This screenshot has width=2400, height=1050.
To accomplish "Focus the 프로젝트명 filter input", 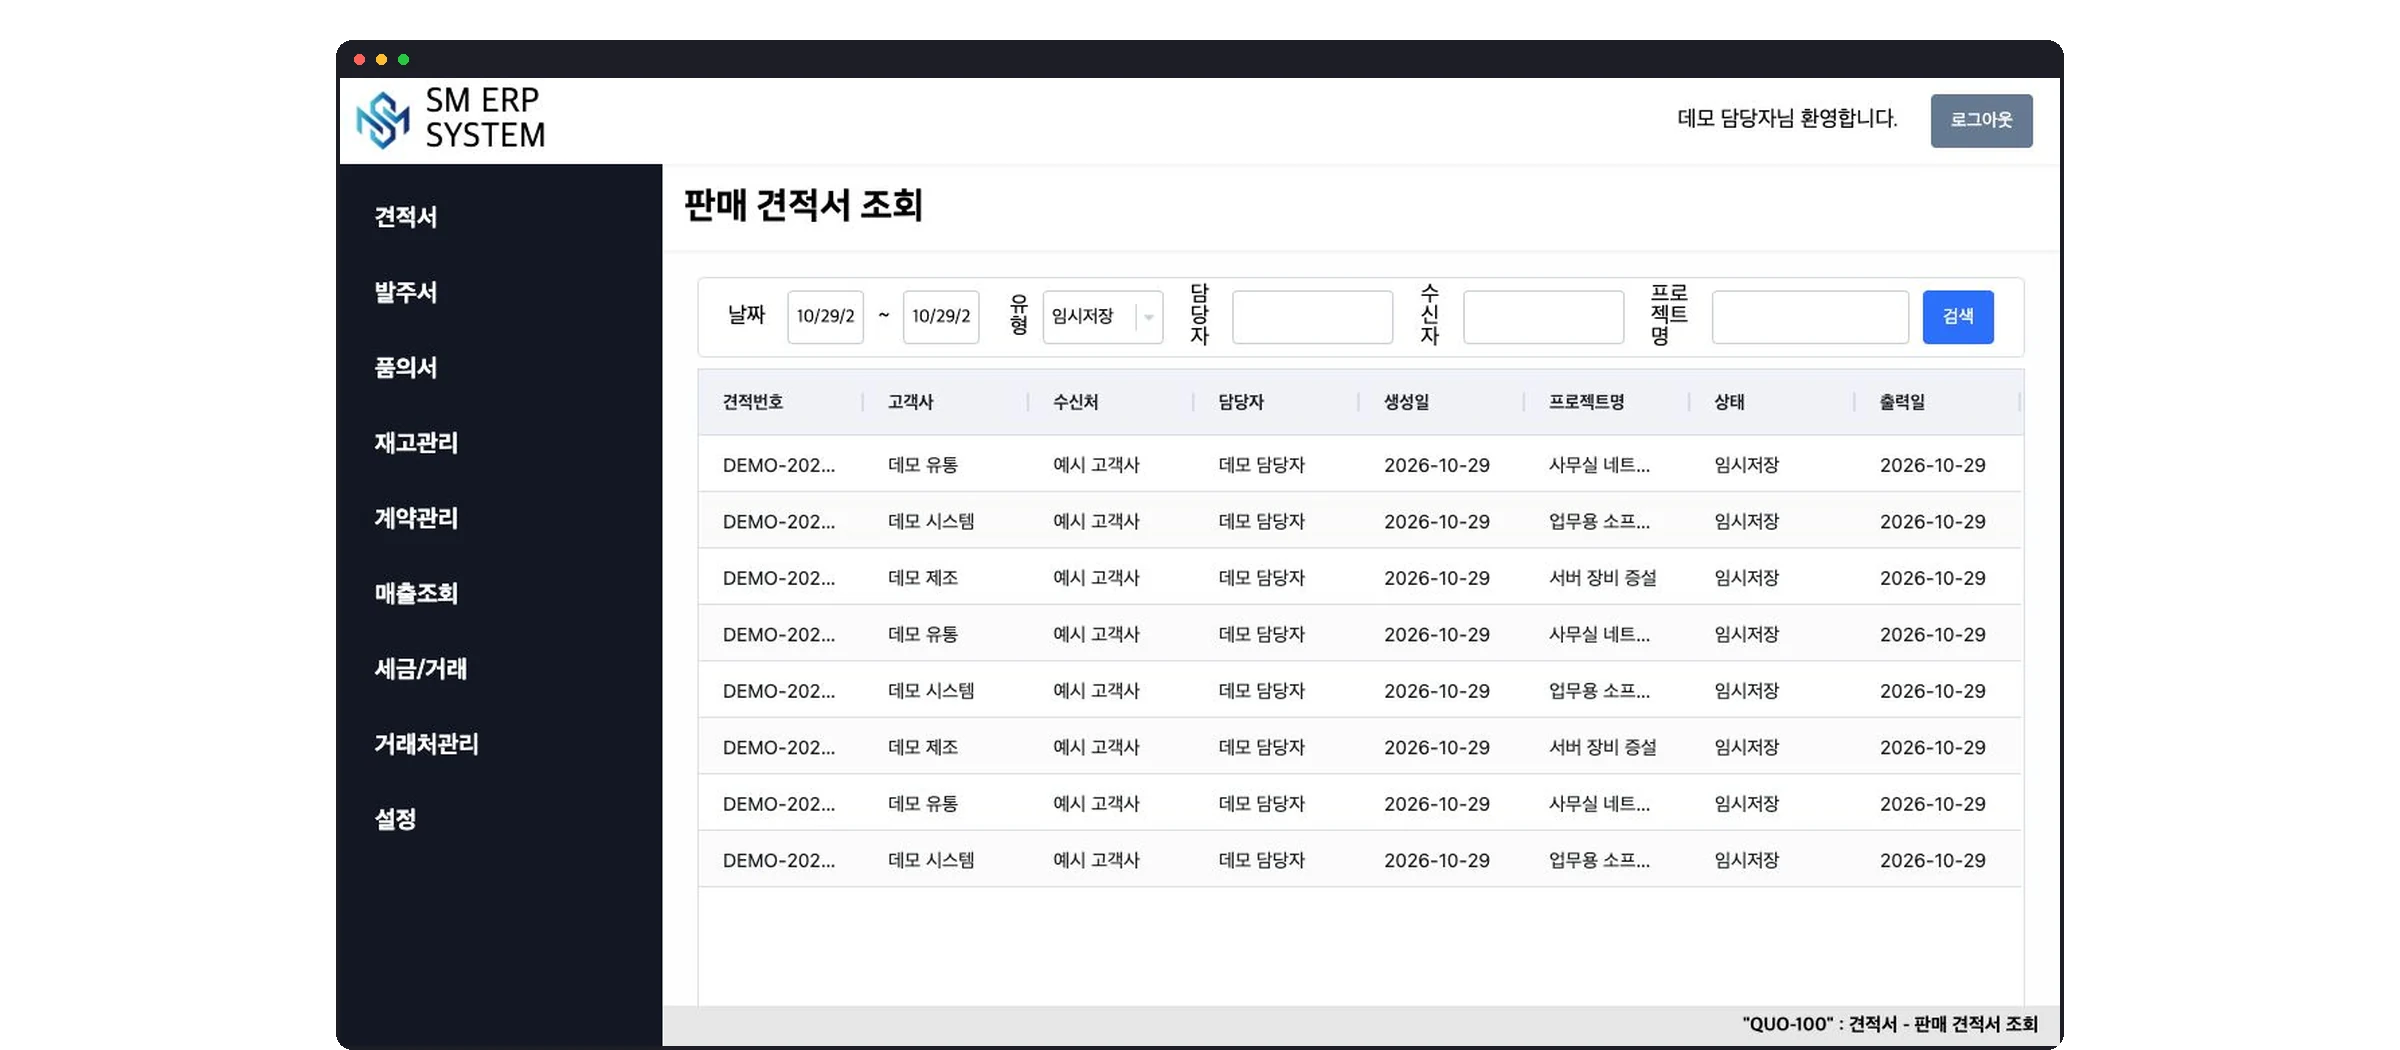I will click(x=1810, y=317).
